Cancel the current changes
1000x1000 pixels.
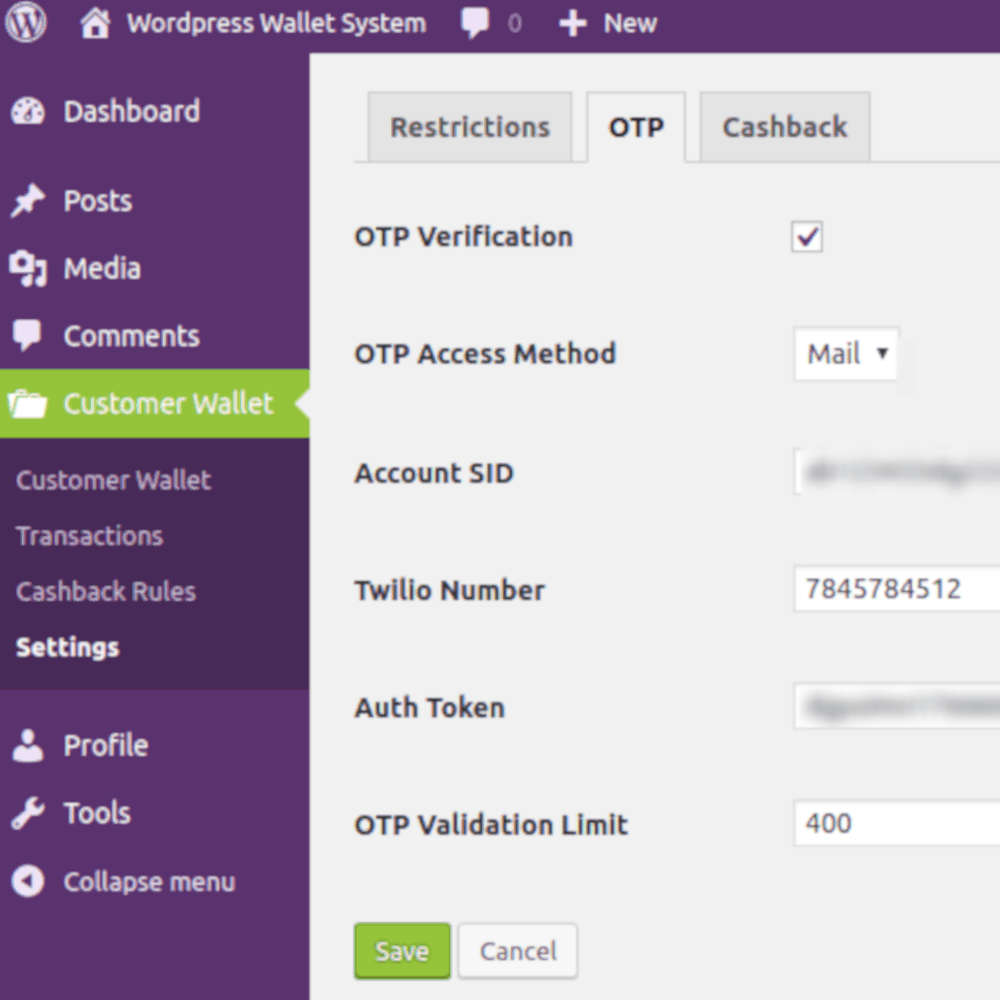[x=517, y=950]
